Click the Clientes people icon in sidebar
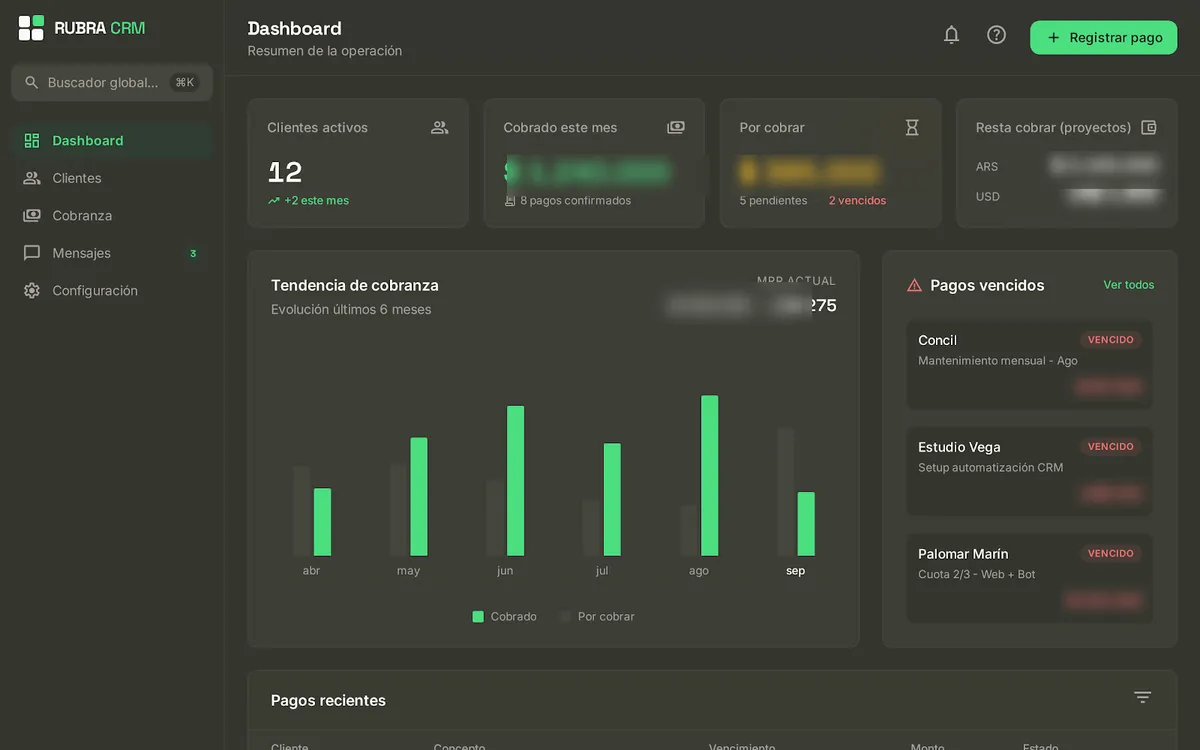The height and width of the screenshot is (750, 1200). [x=32, y=178]
